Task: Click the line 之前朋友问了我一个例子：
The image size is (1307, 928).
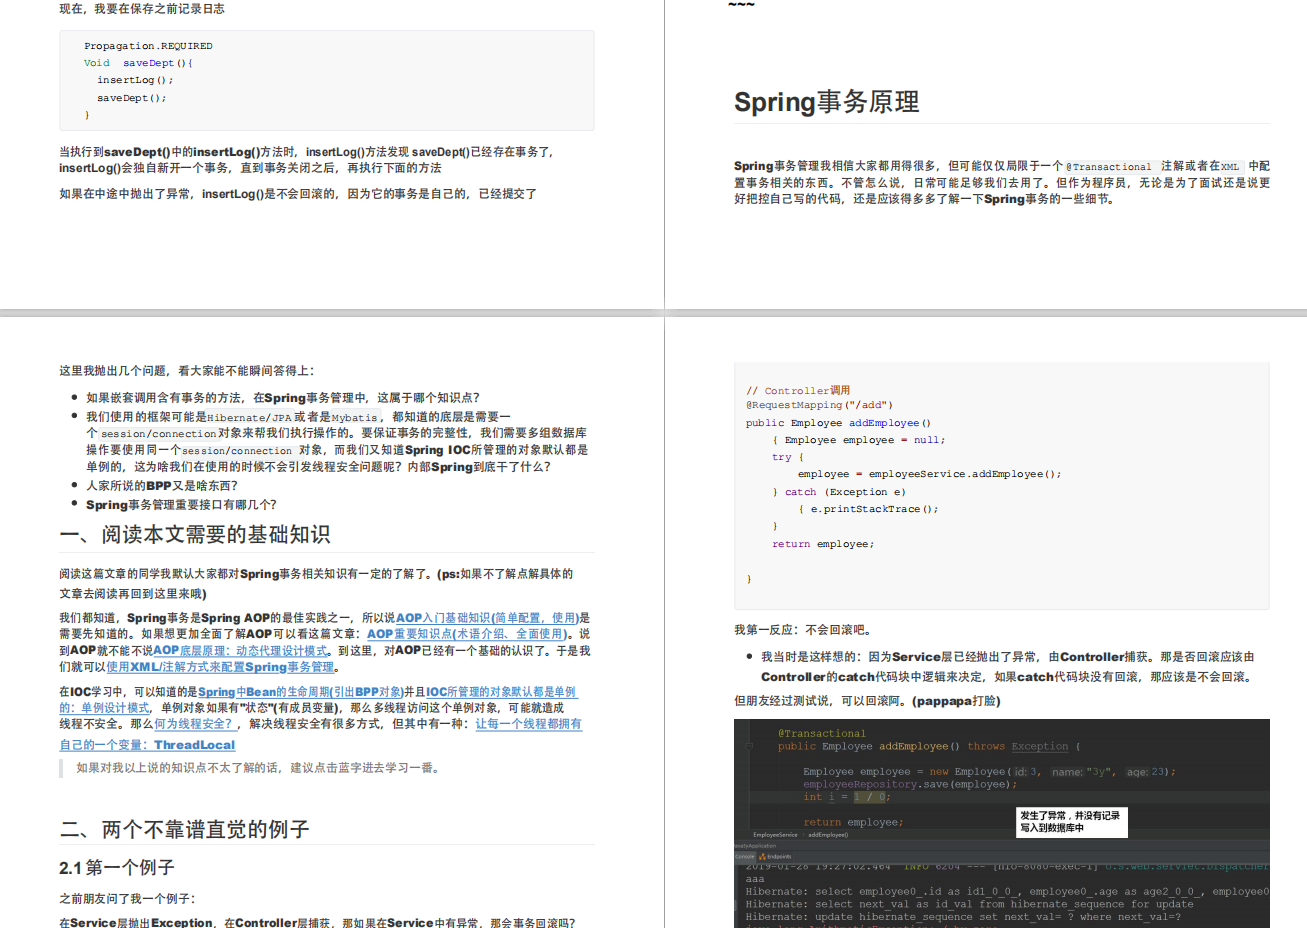Action: point(127,899)
